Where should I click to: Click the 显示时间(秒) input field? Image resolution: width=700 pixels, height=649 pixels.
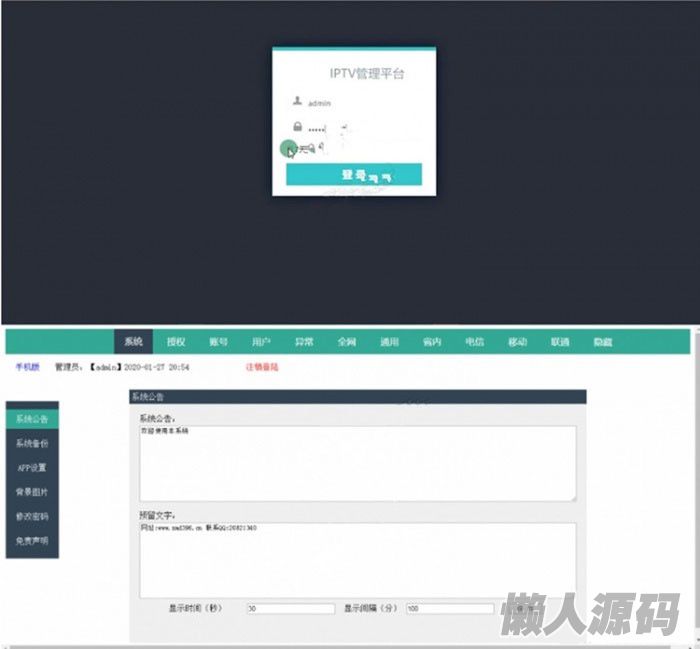click(291, 608)
